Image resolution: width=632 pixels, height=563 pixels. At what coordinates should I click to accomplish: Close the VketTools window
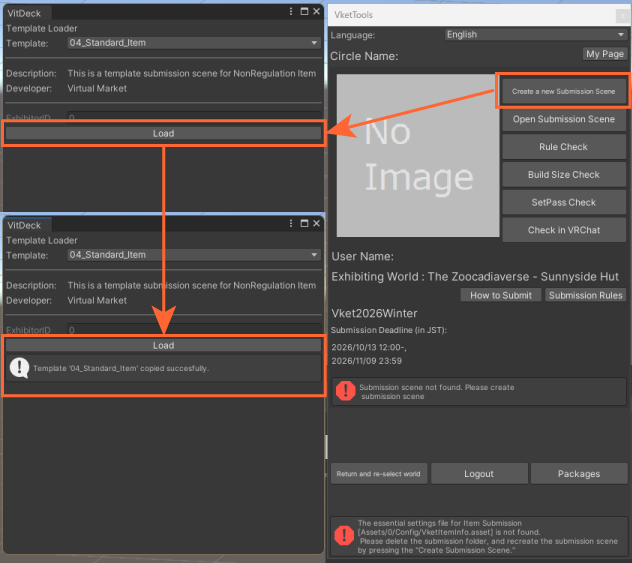622,16
